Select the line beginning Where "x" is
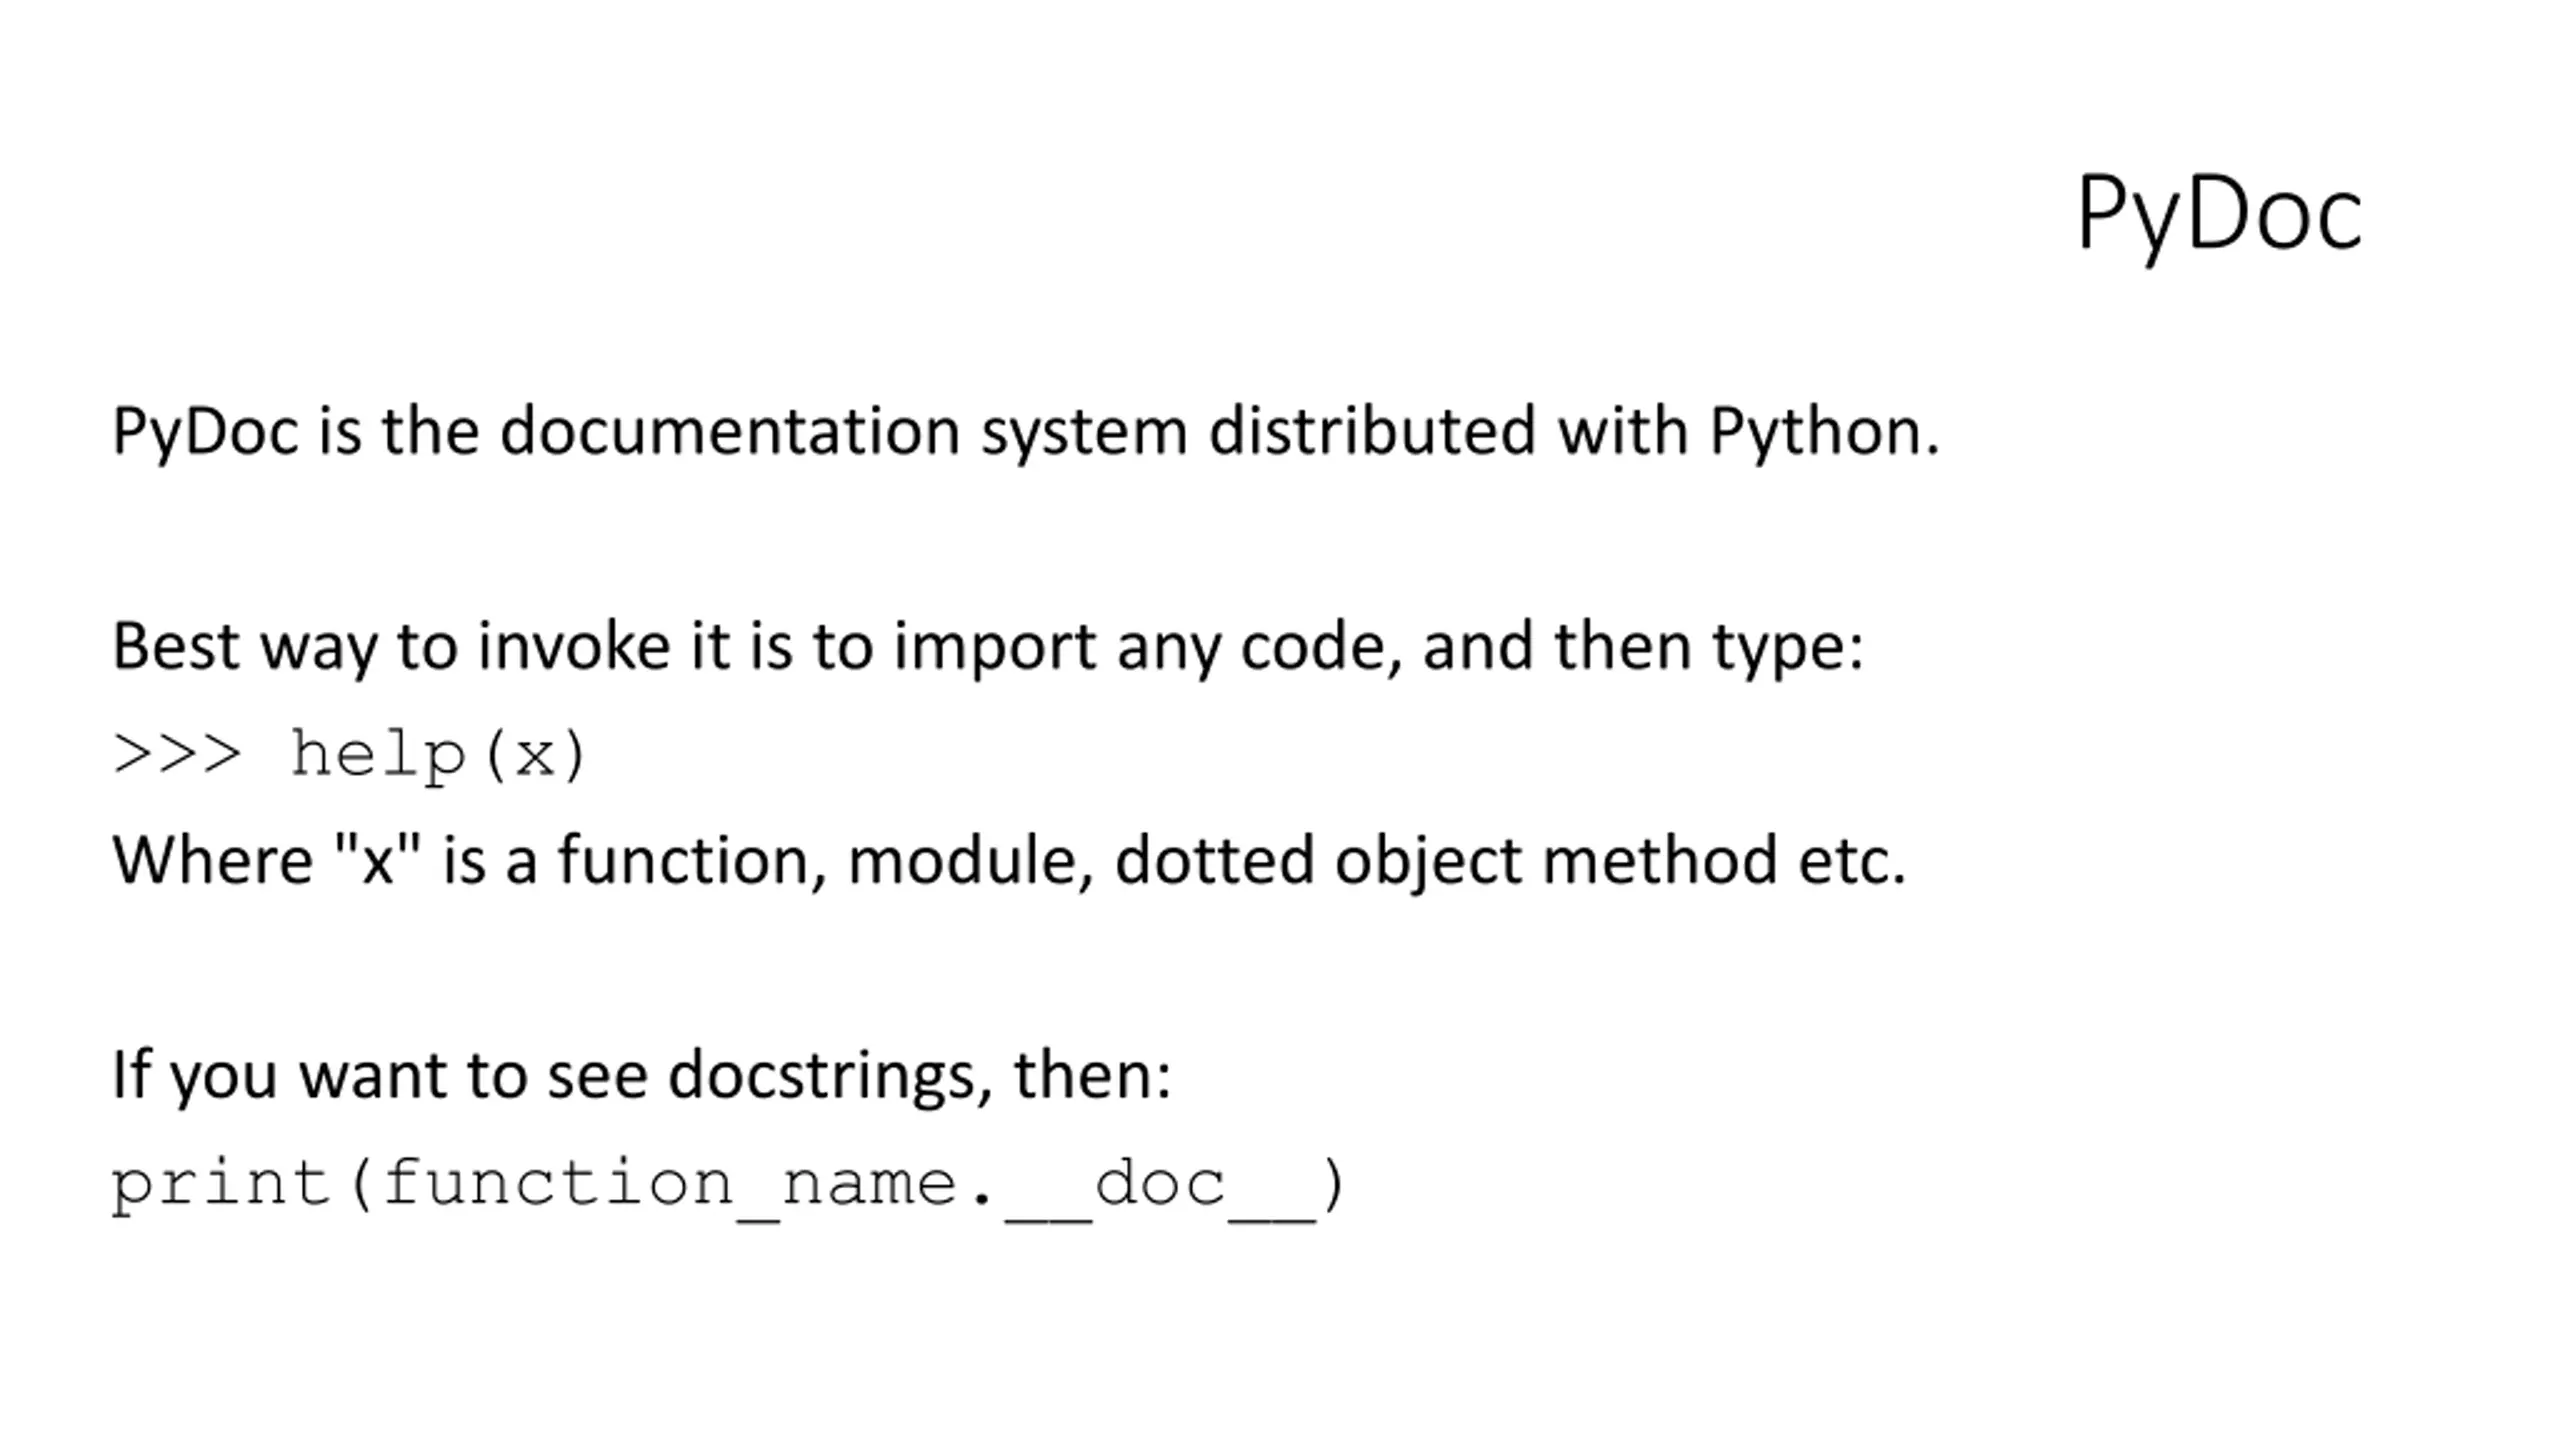Screen dimensions: 2560x1440 click(x=1010, y=861)
